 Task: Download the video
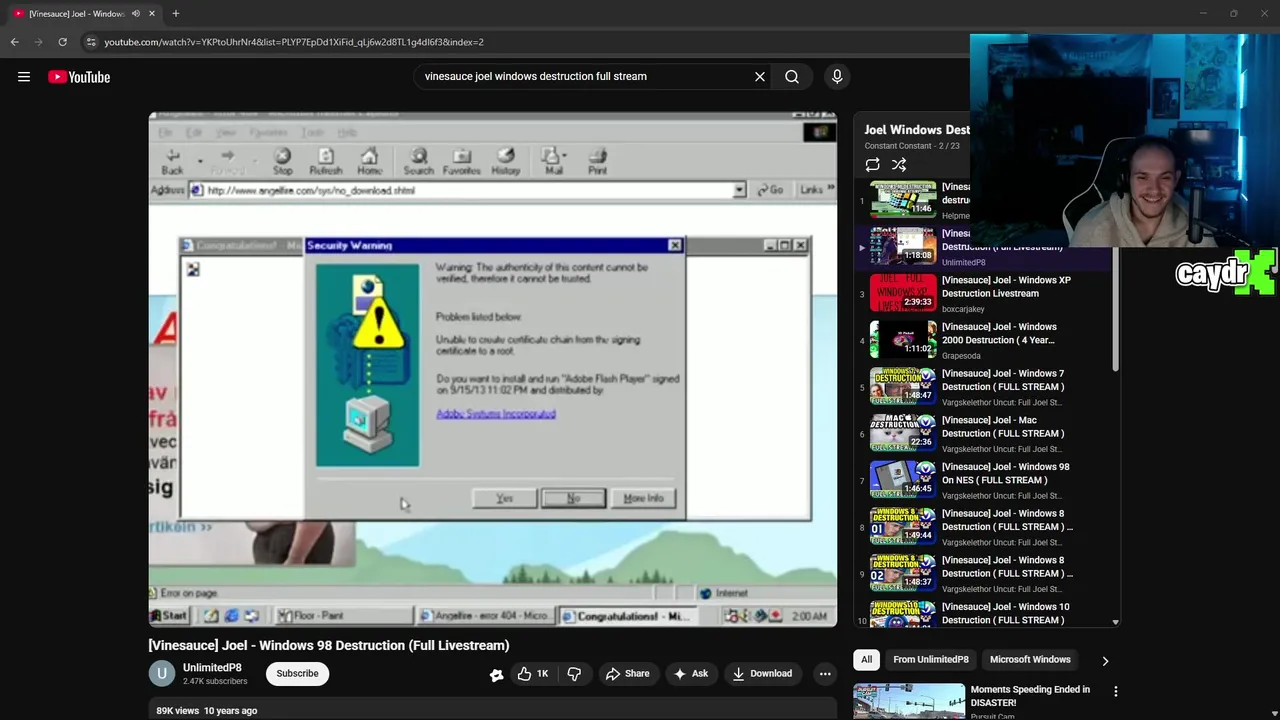[x=762, y=674]
